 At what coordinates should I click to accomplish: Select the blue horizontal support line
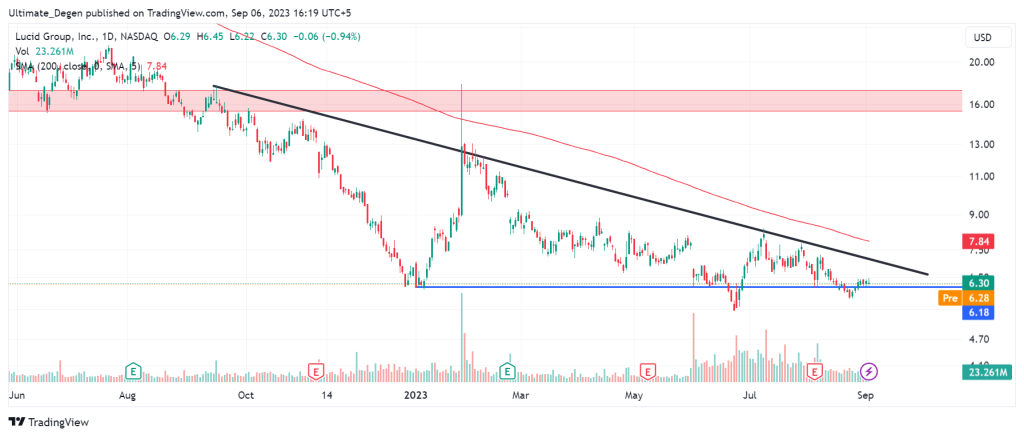pos(689,286)
